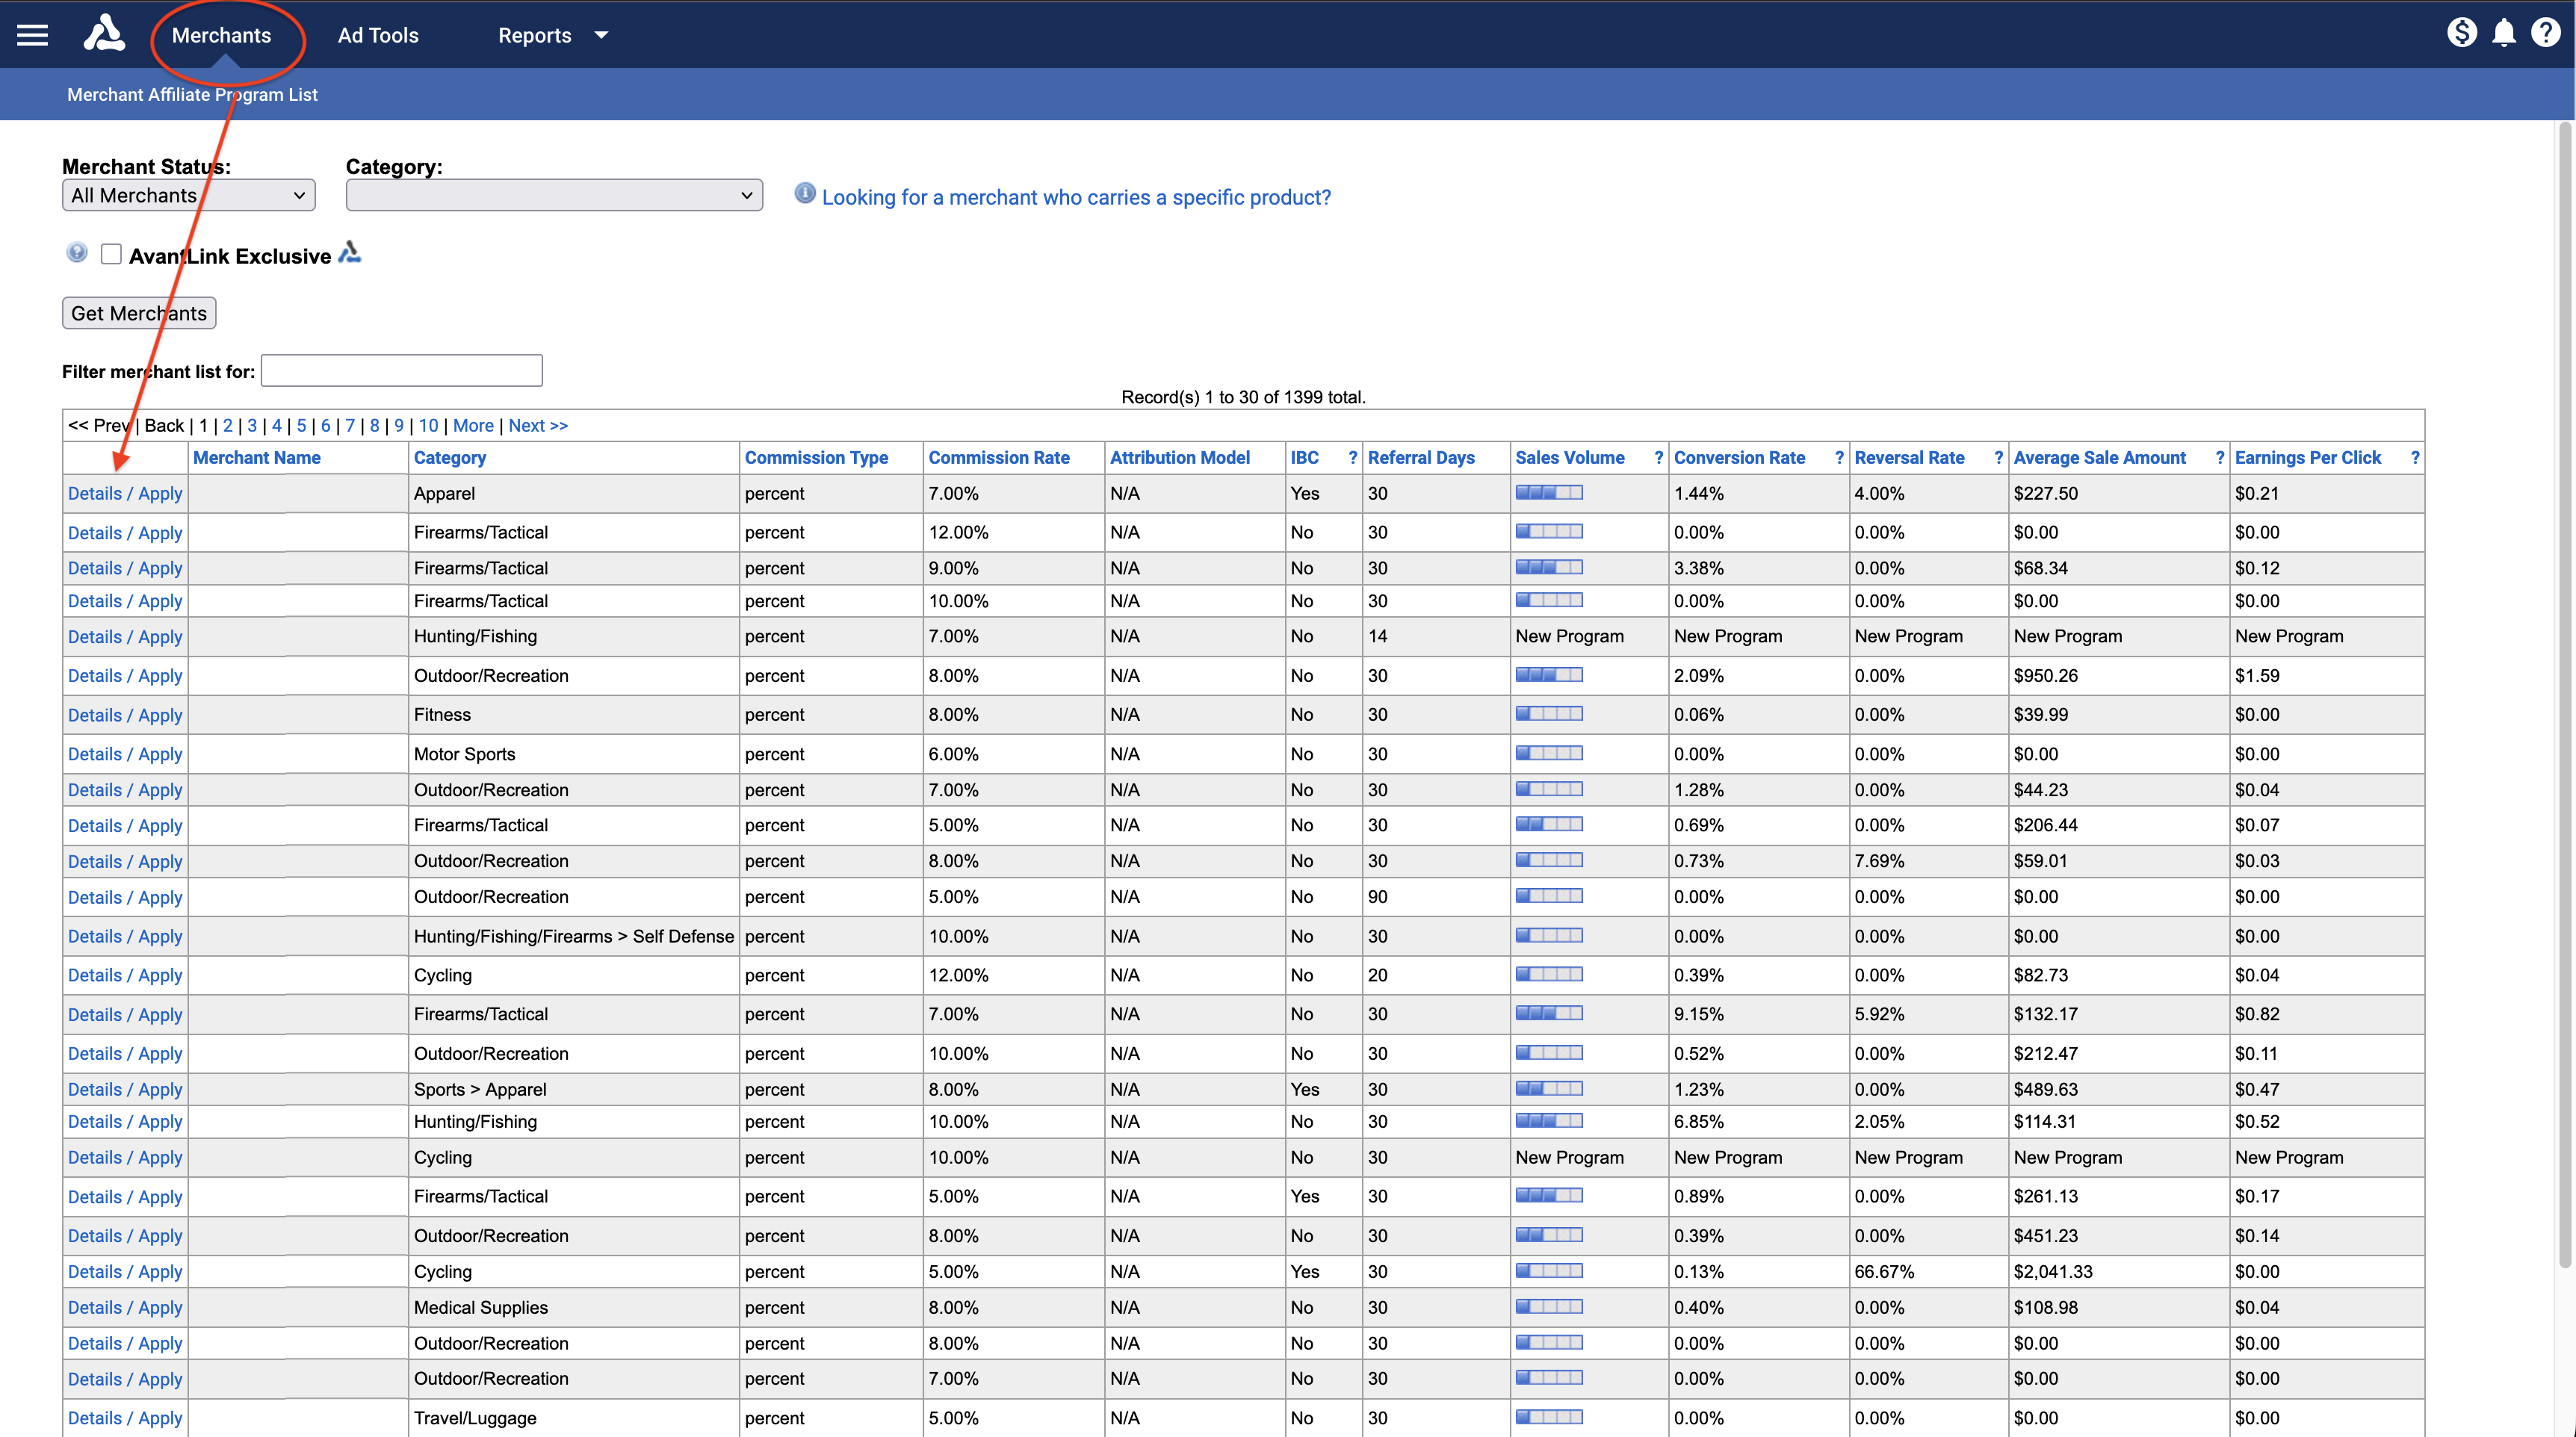Click Earnings Per Click help question mark

tap(2415, 458)
